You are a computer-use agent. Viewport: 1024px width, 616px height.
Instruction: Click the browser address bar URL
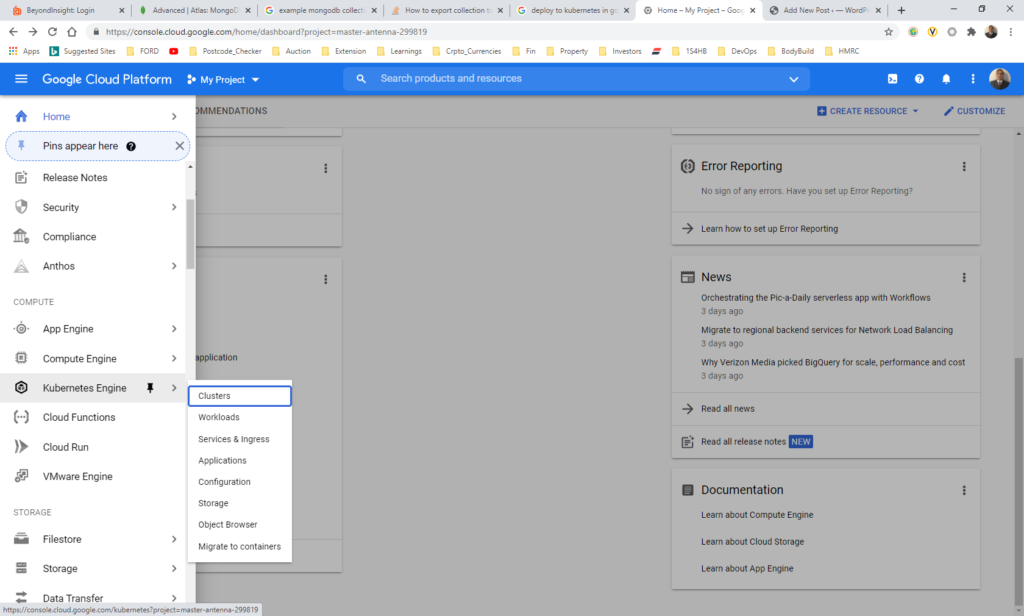tap(266, 31)
